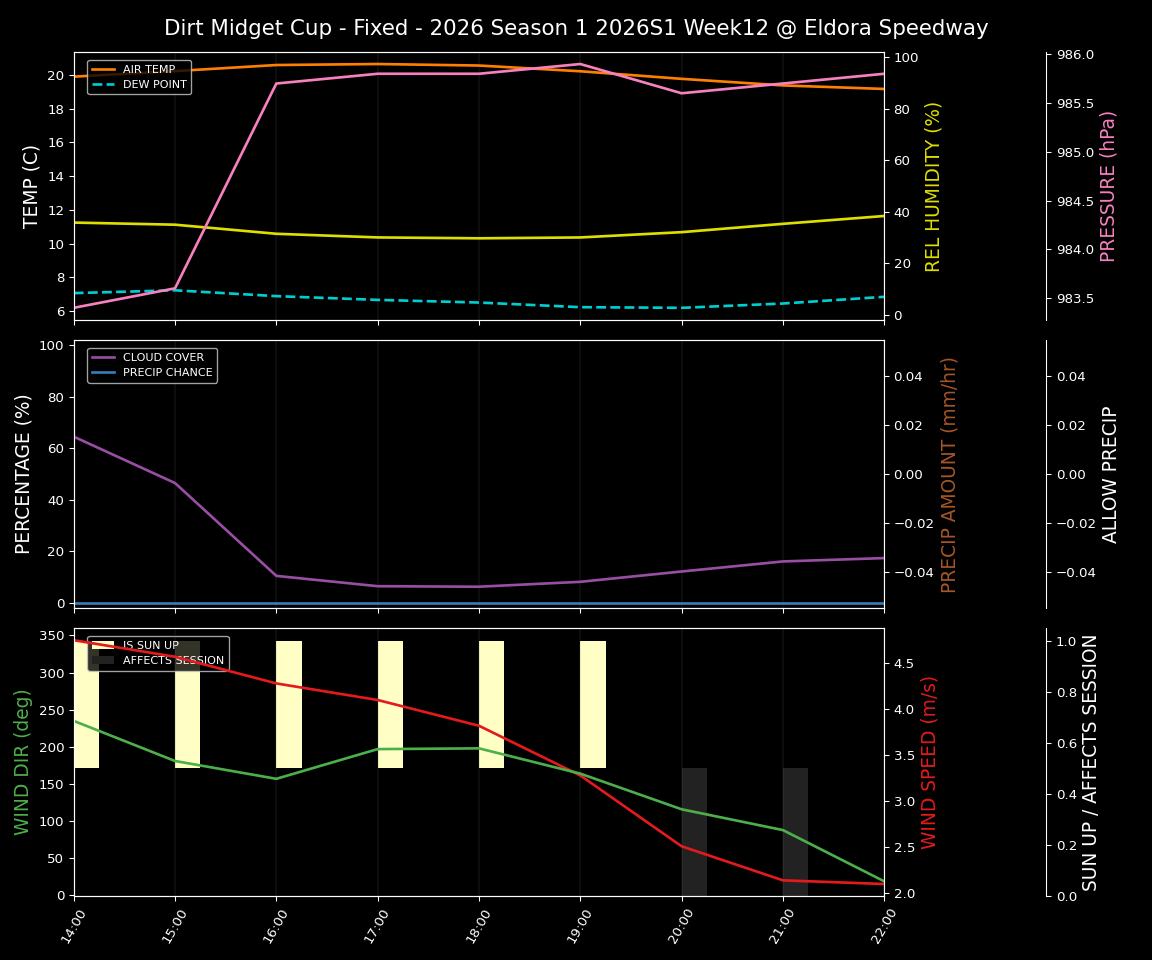
Task: Open the wind panel legend box
Action: click(158, 652)
